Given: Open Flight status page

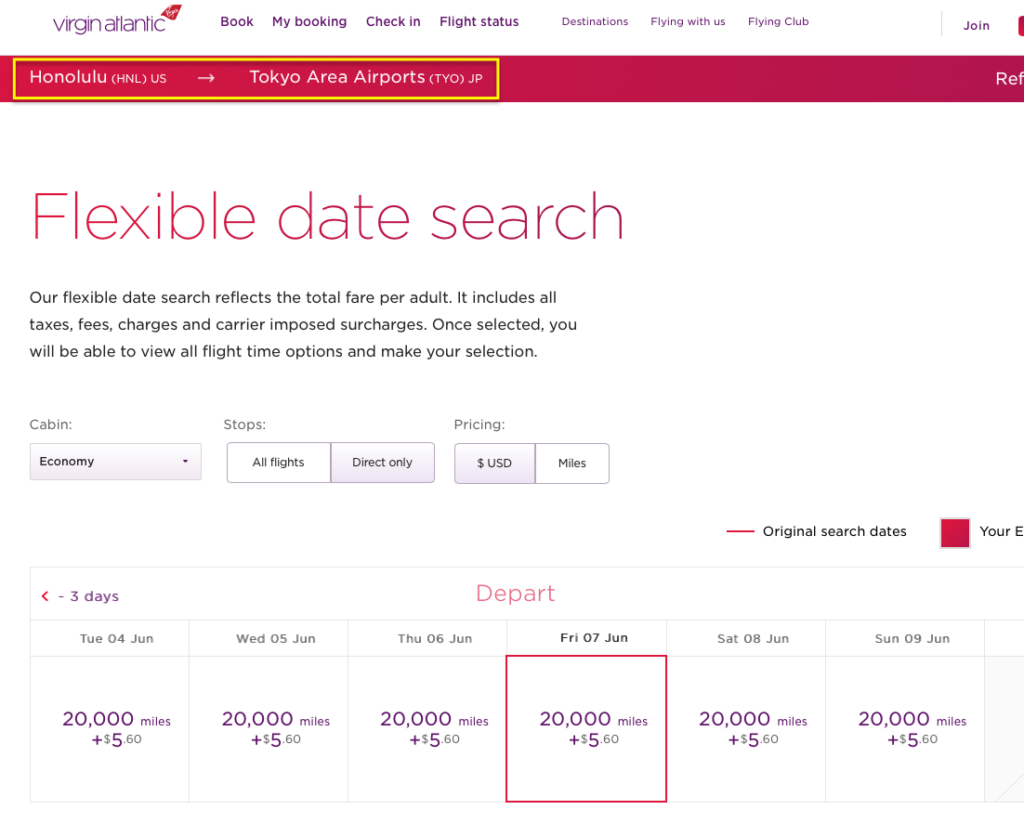Looking at the screenshot, I should [x=479, y=22].
